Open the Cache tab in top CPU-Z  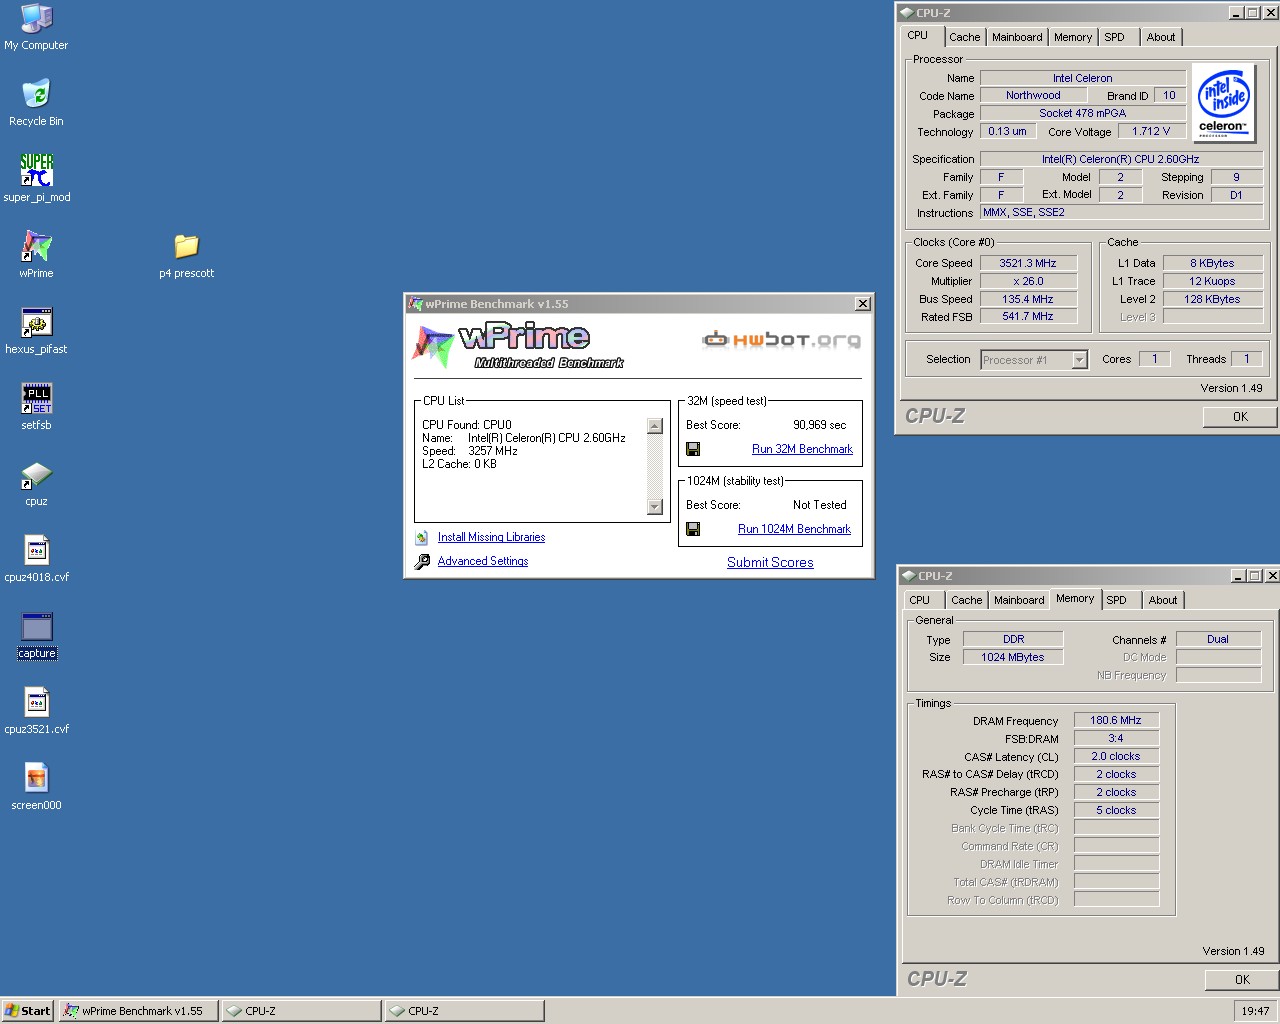point(964,37)
